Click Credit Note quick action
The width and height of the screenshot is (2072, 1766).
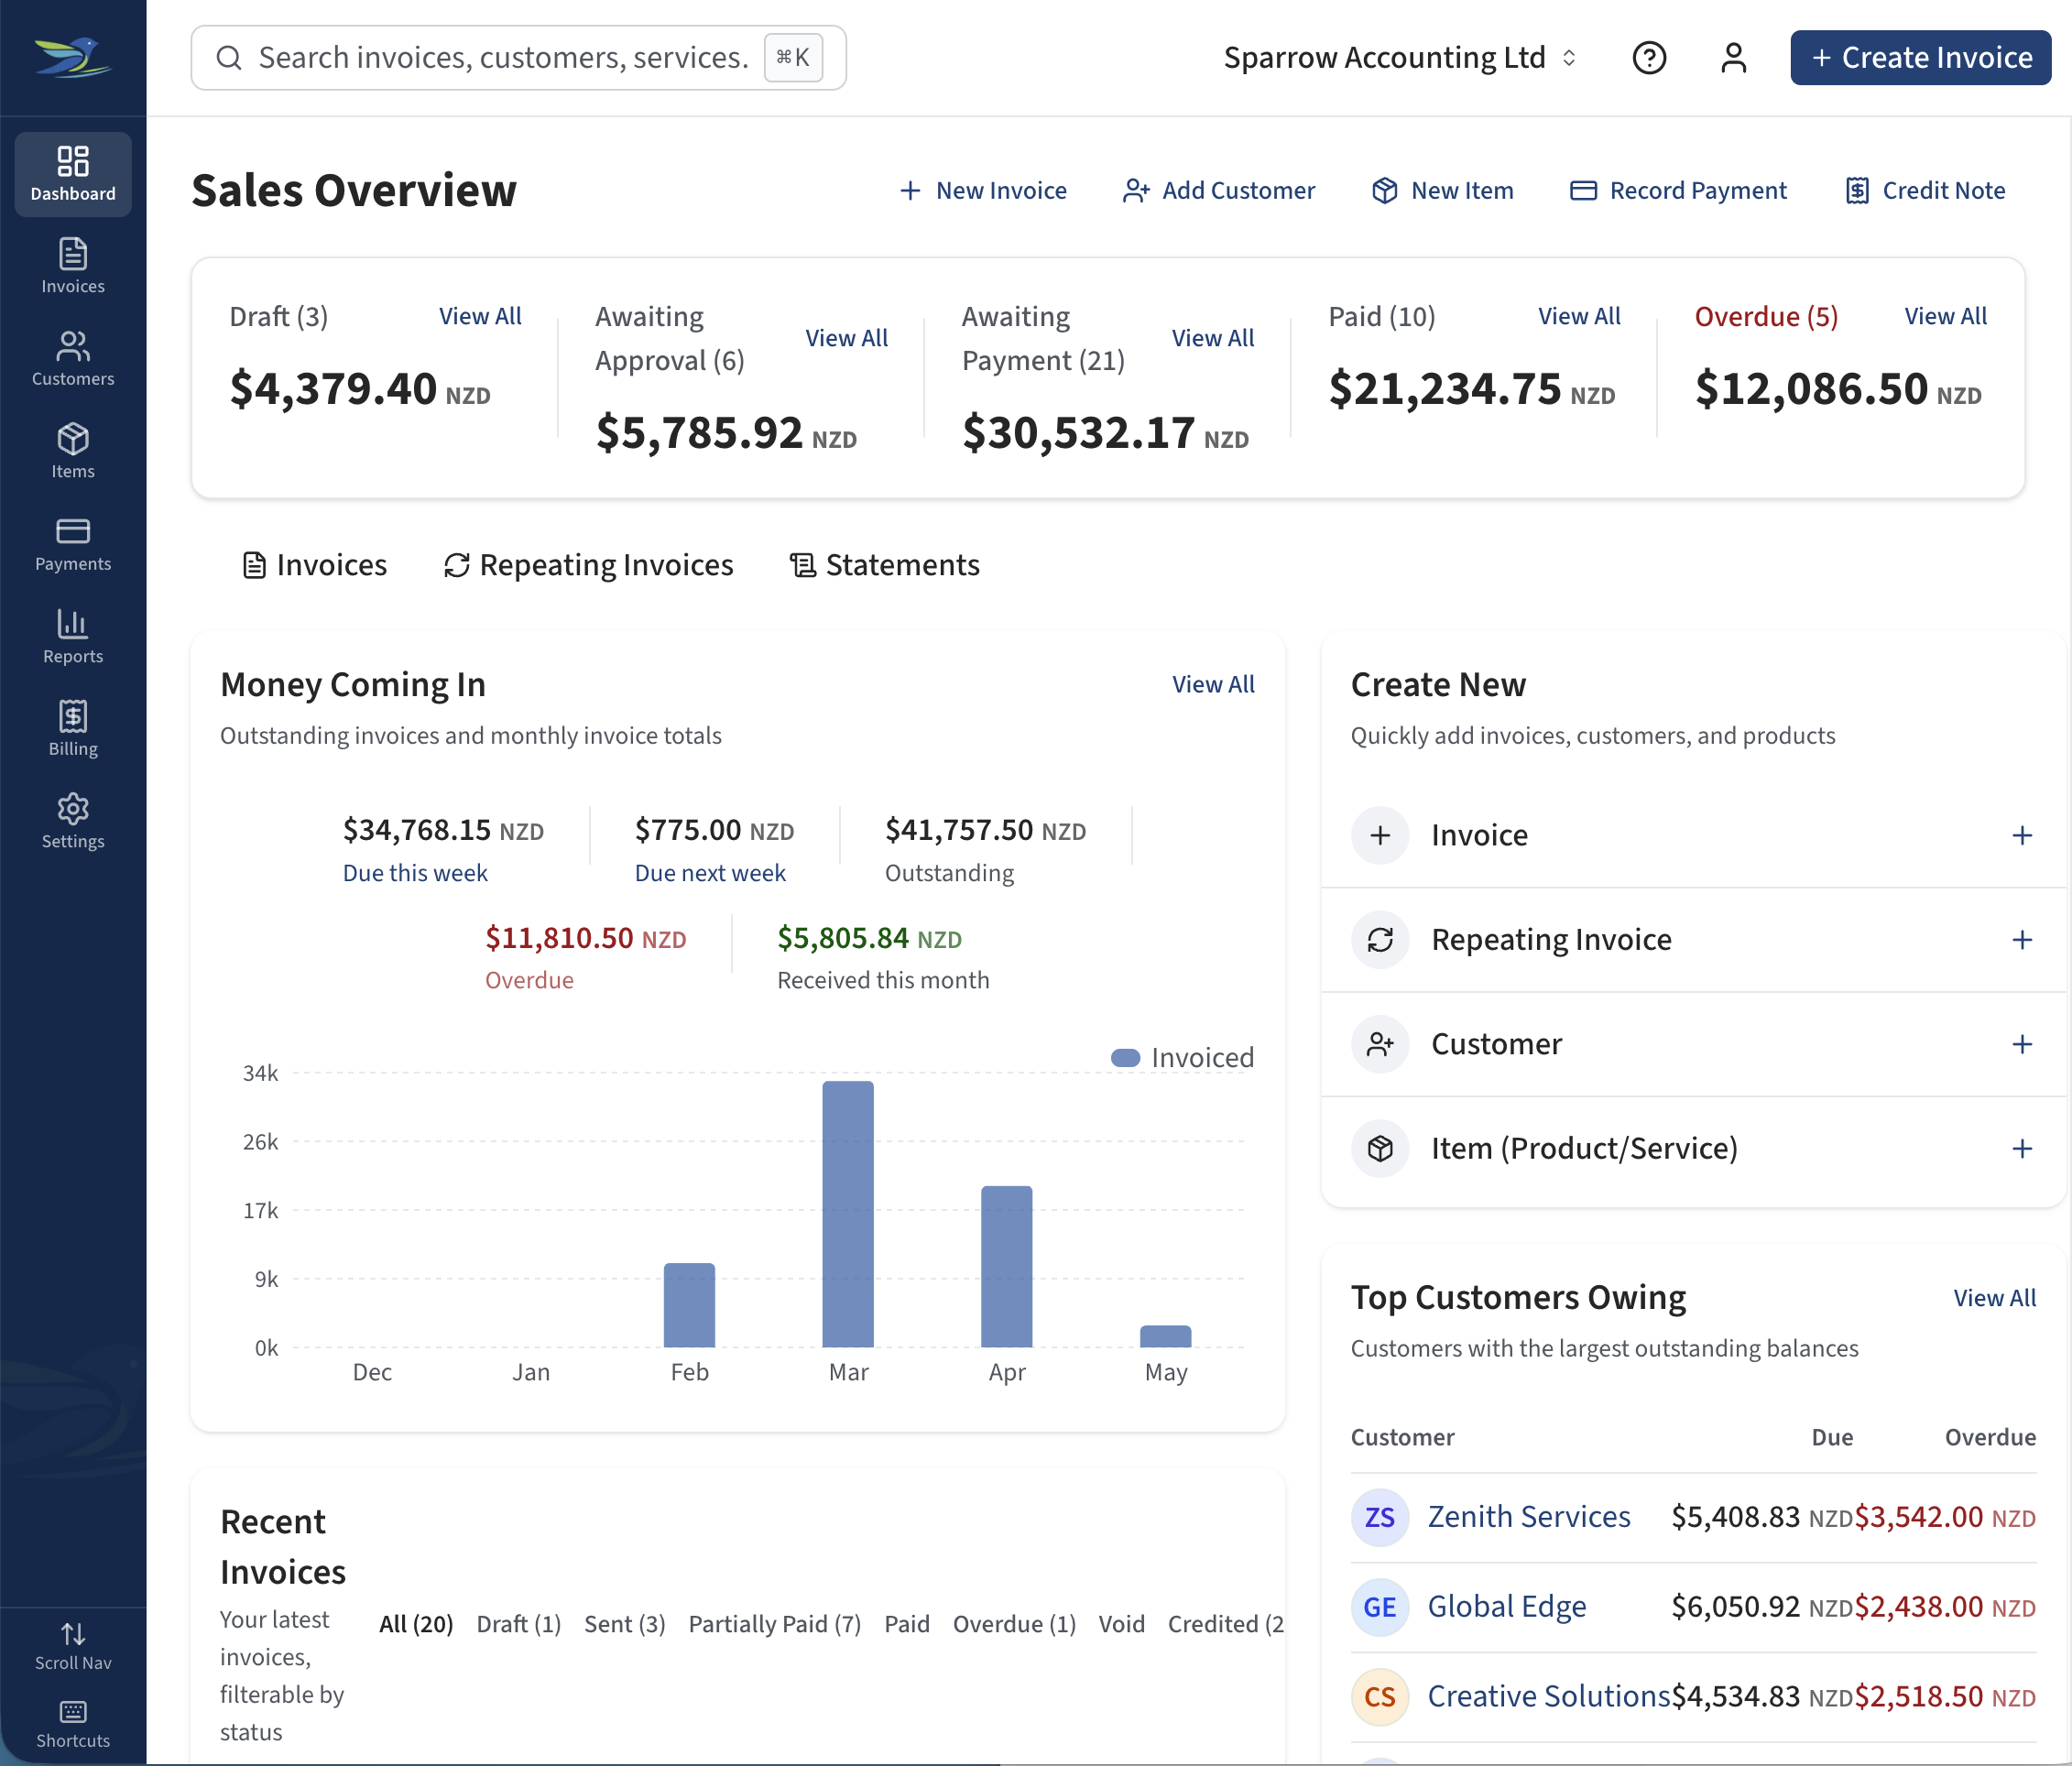(x=1925, y=190)
